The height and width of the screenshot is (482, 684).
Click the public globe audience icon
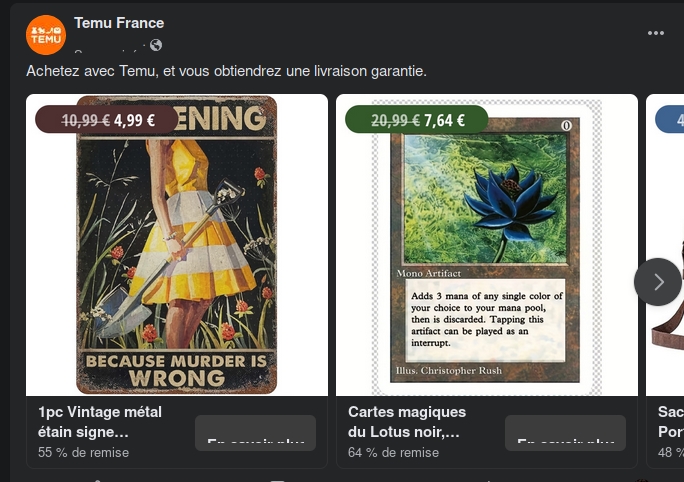click(156, 45)
